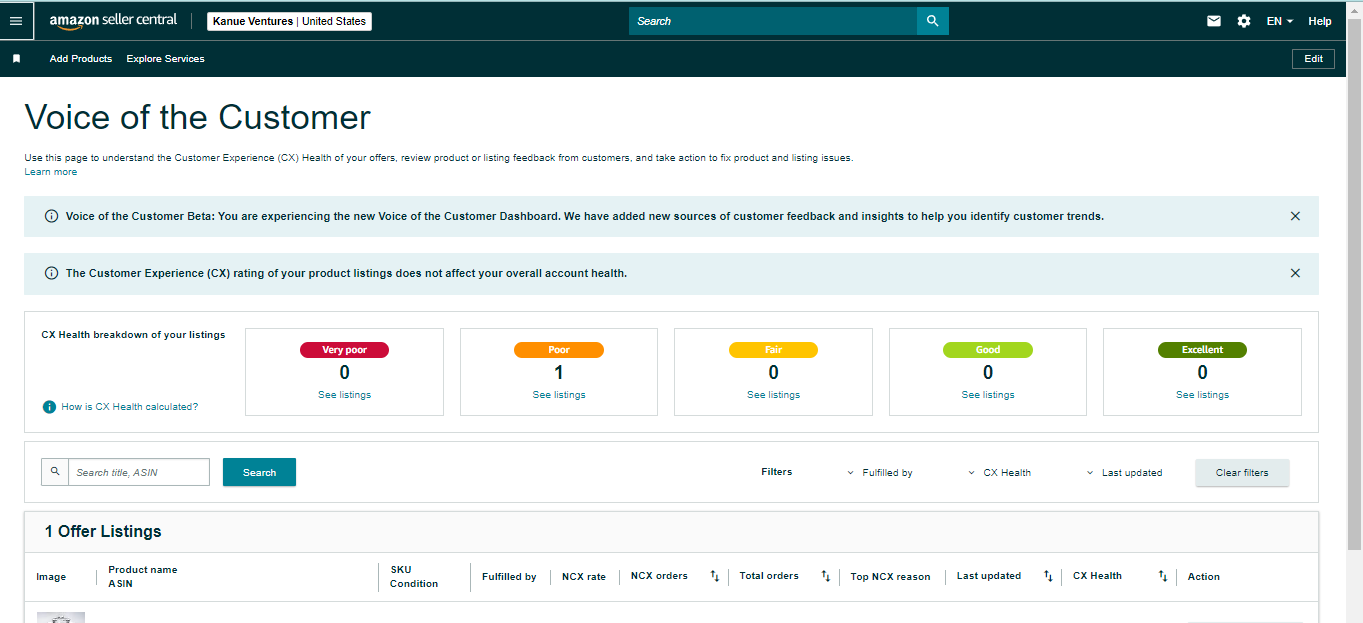Click the Voice of the Customer title
This screenshot has height=623, width=1363.
click(198, 117)
